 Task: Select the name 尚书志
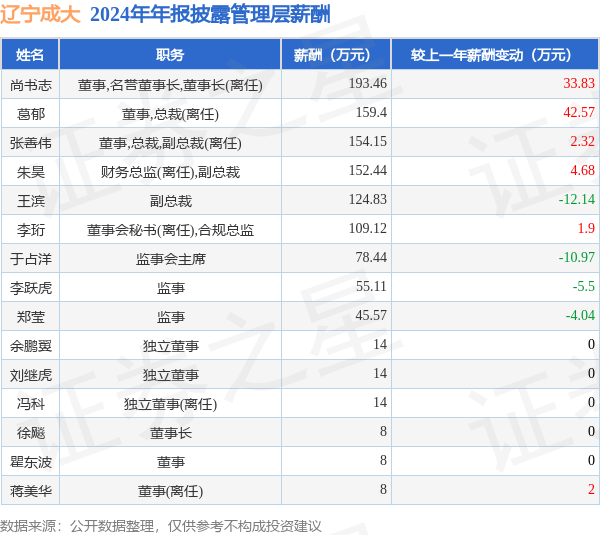[x=31, y=85]
